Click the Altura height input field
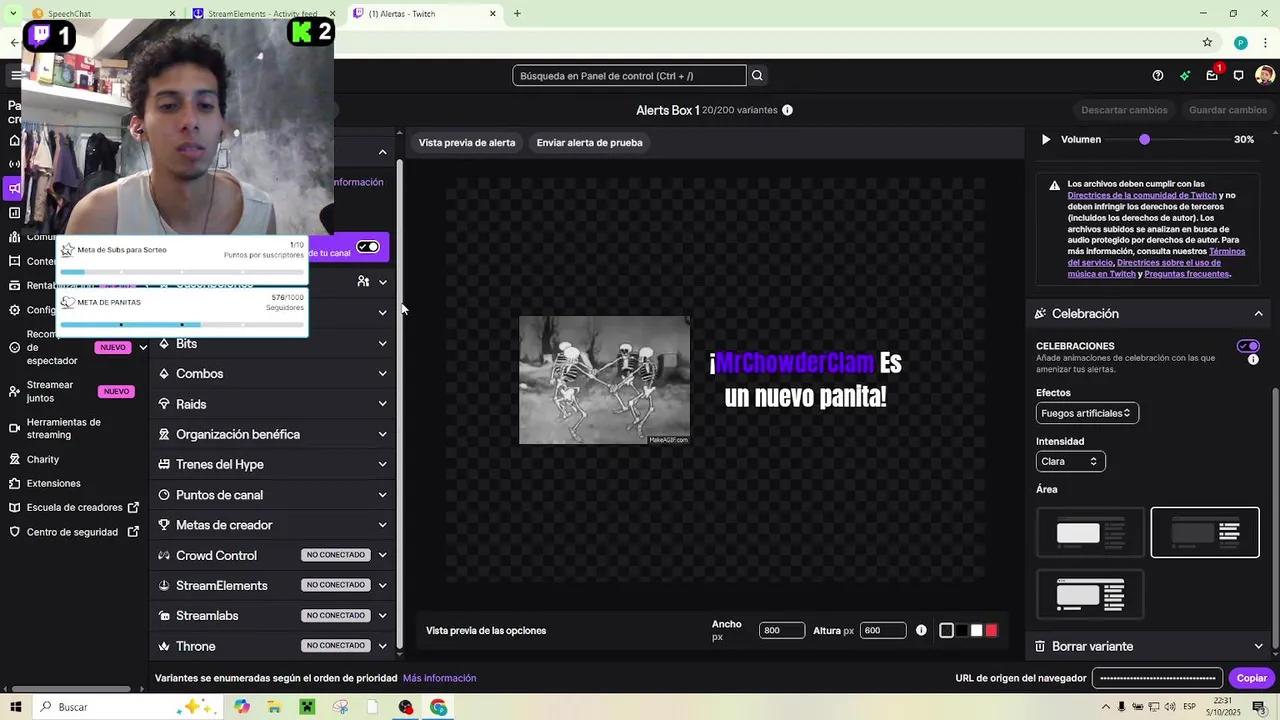This screenshot has height=720, width=1280. coord(883,631)
